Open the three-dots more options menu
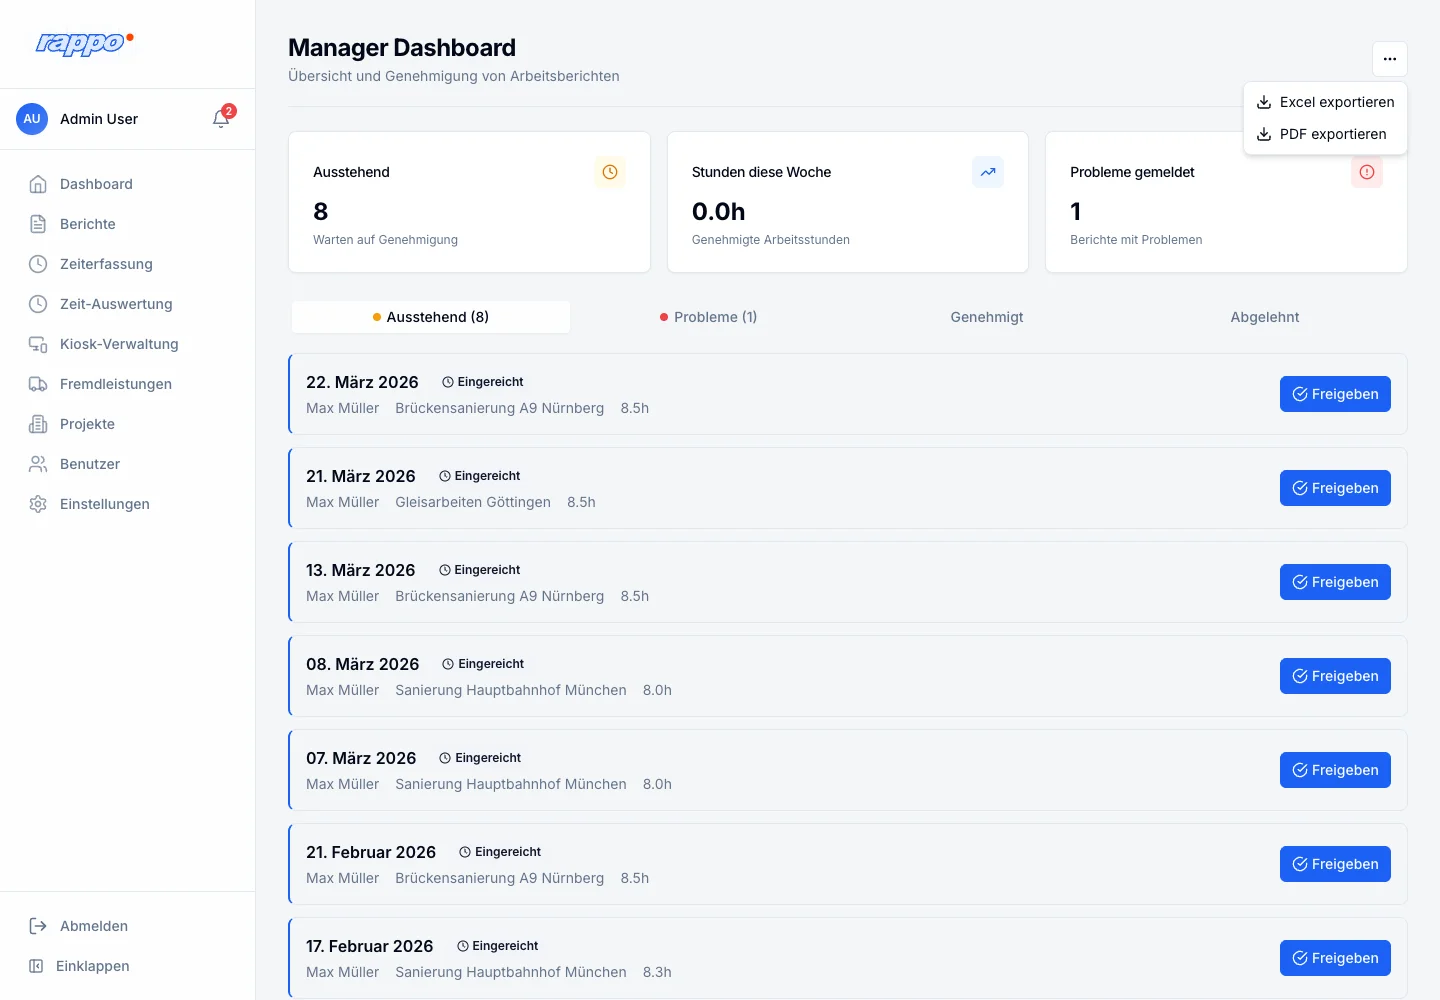This screenshot has width=1440, height=1000. point(1390,59)
